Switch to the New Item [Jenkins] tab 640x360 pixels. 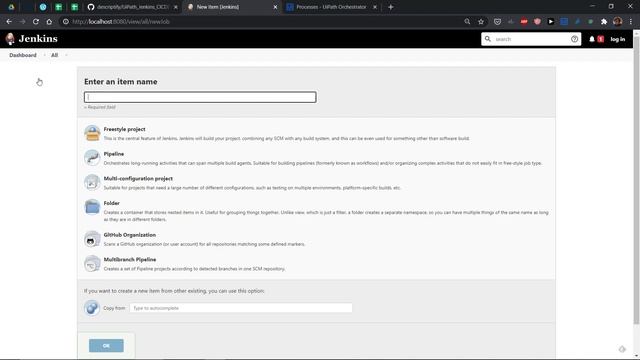point(232,7)
